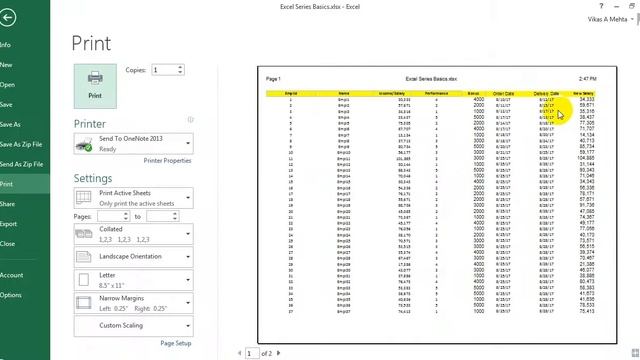Click the Print Active Sheets grid icon

(84, 198)
